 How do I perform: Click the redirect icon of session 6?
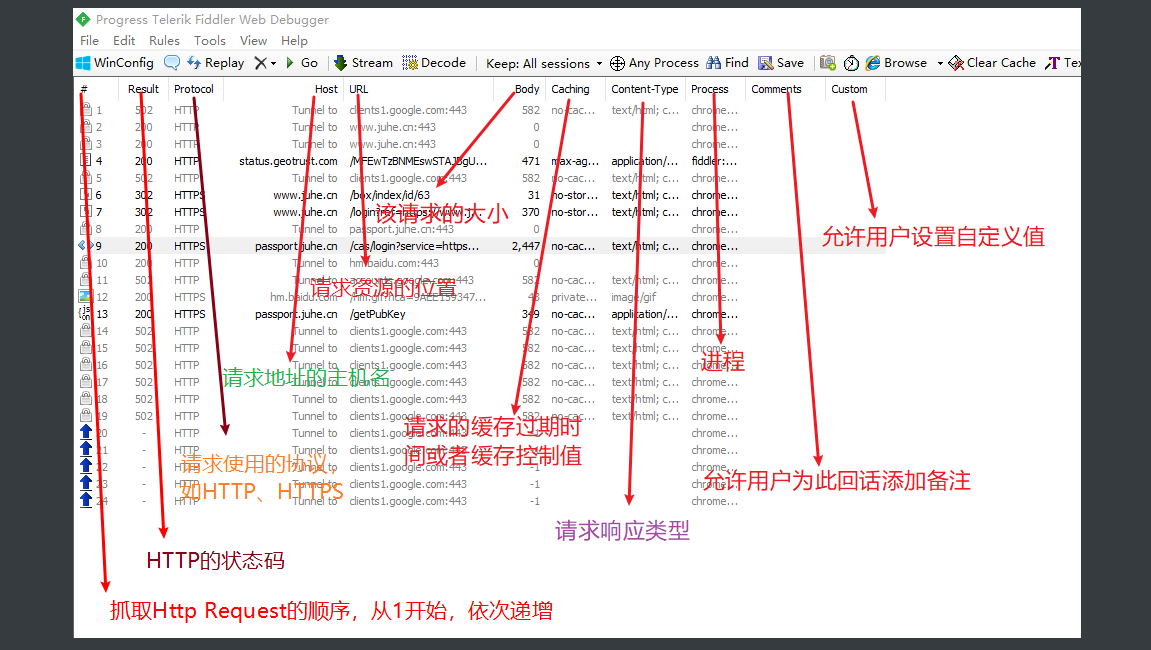pos(85,195)
